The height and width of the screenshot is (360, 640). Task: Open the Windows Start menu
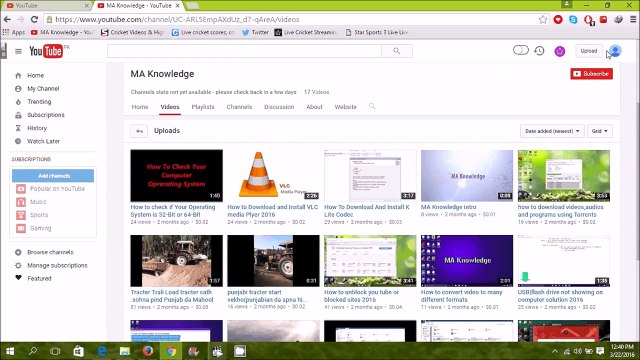(10, 351)
